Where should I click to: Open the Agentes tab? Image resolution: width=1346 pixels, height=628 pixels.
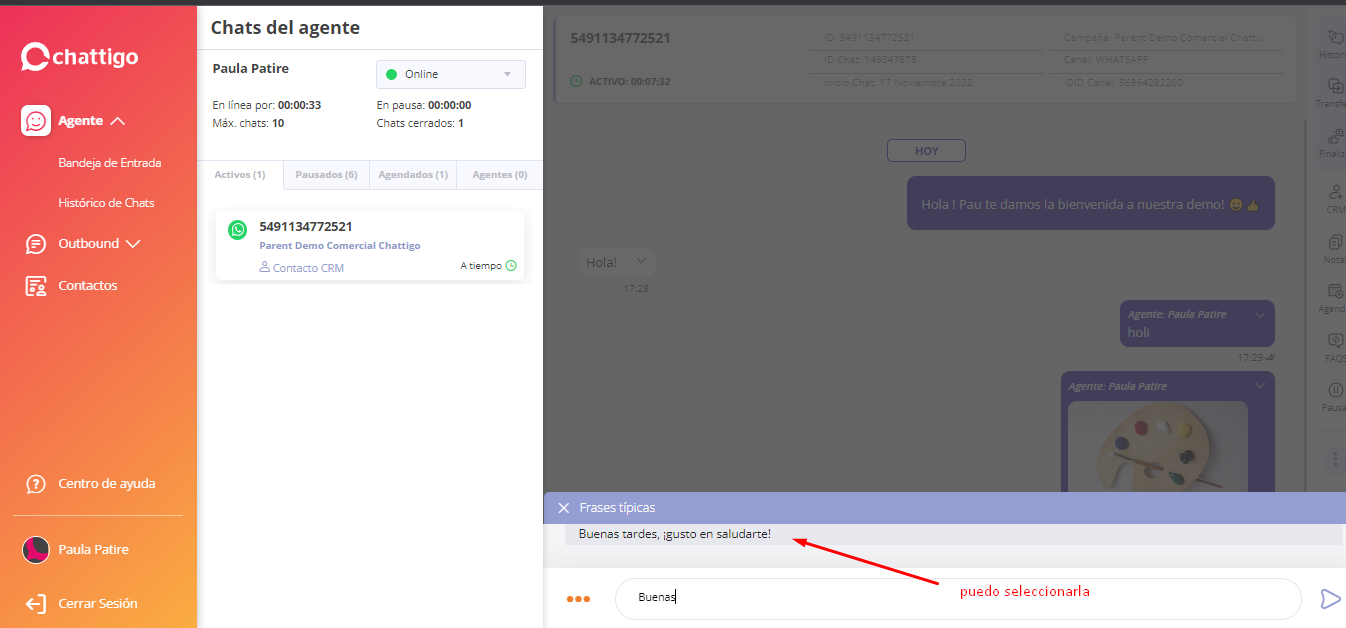pos(499,175)
